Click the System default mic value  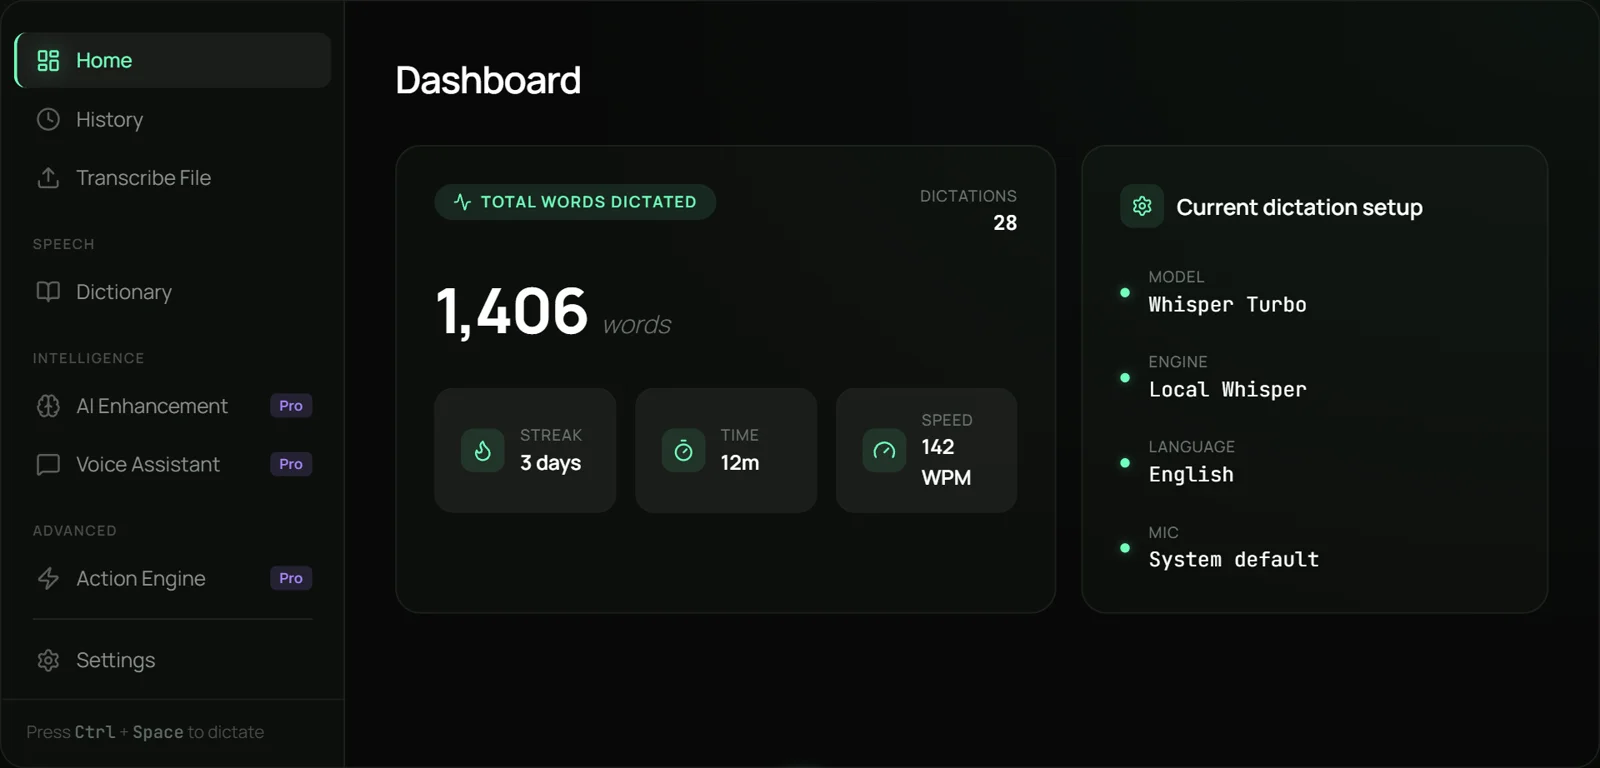1233,560
